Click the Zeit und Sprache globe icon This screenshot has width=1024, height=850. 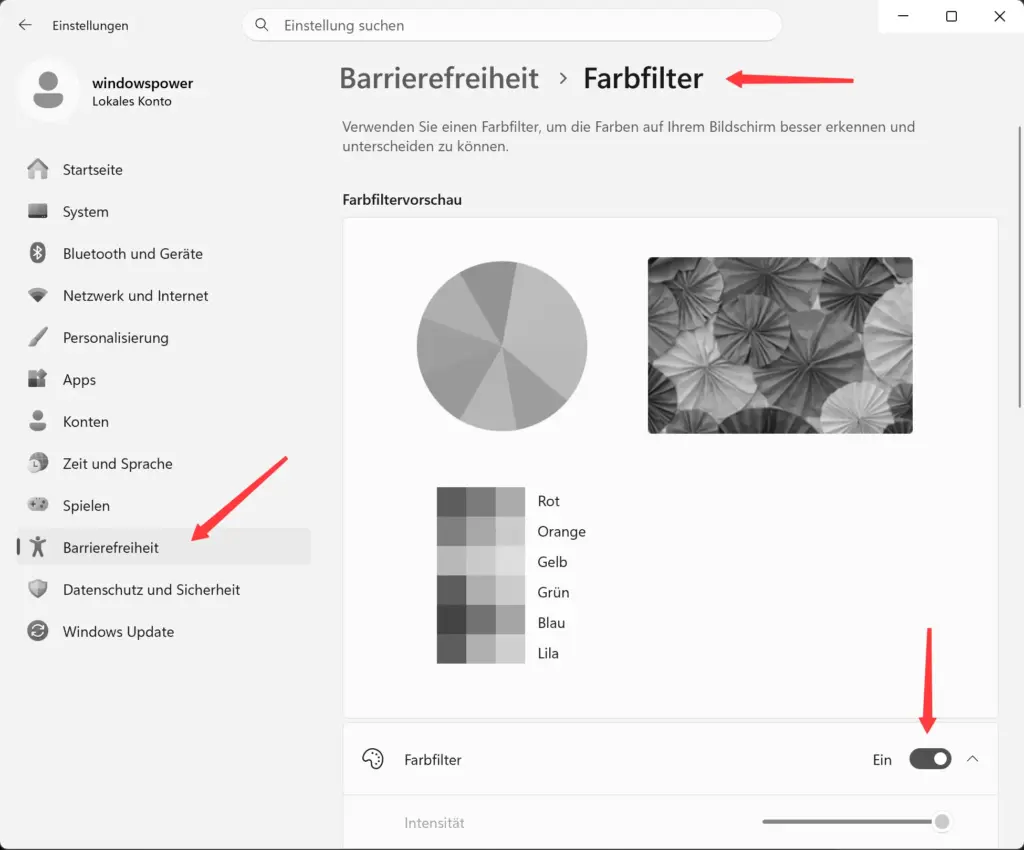[x=38, y=463]
